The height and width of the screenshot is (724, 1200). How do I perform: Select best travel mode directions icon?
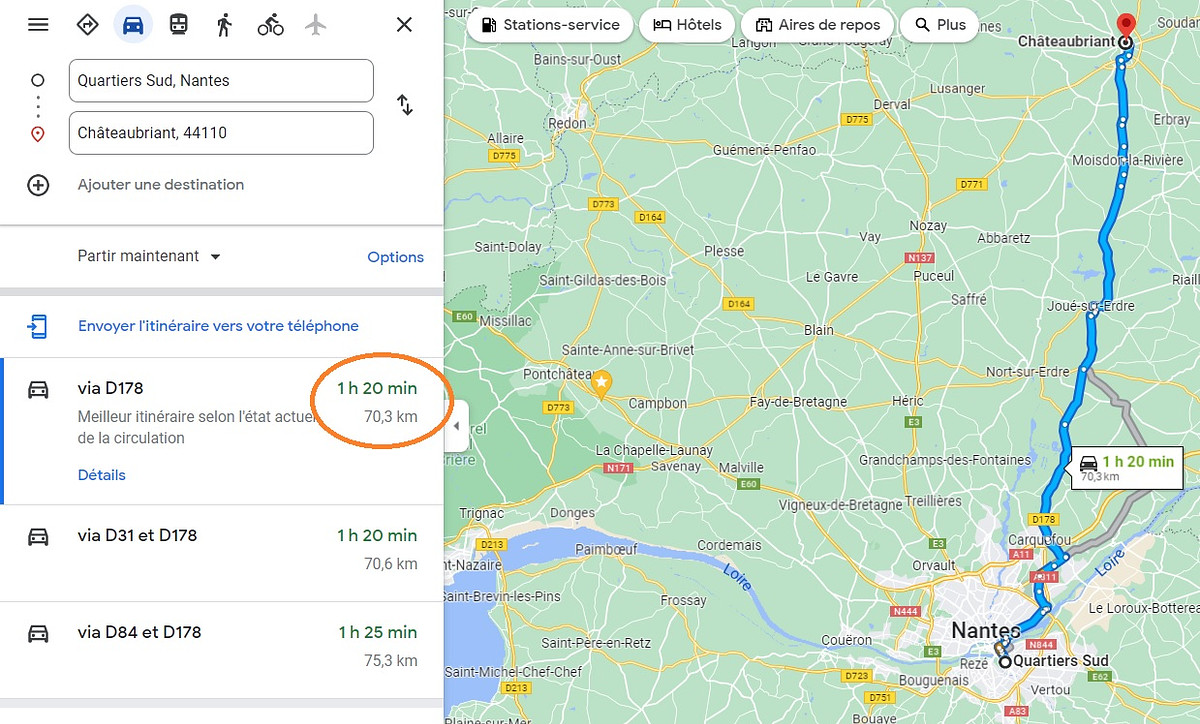tap(88, 25)
